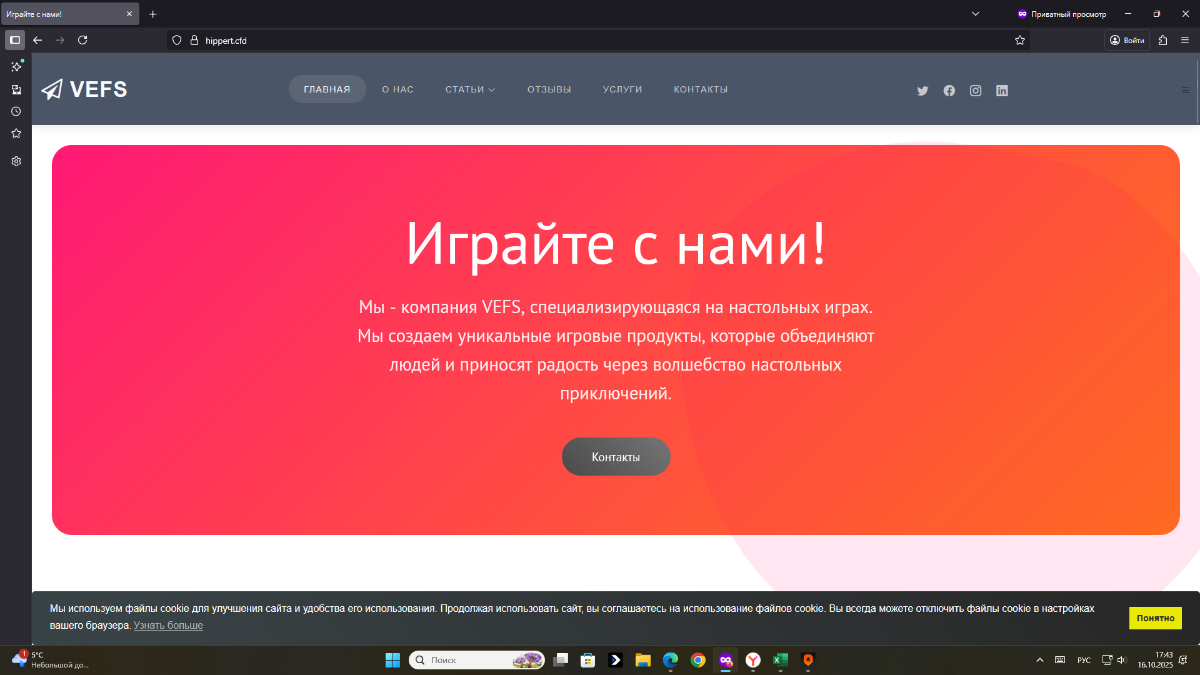Switch to Google Chrome on the taskbar
The image size is (1200, 675).
tap(698, 660)
